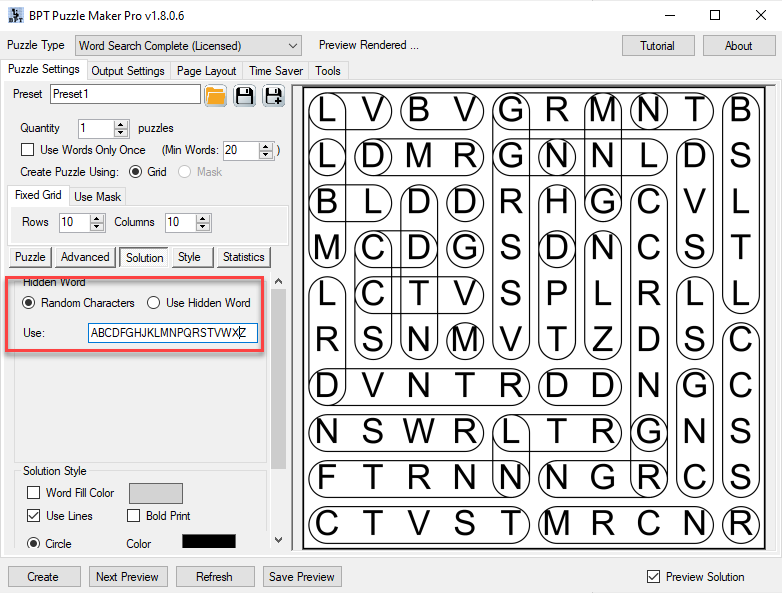Viewport: 782px width, 593px height.
Task: Select the Use Hidden Word radio button
Action: (154, 303)
